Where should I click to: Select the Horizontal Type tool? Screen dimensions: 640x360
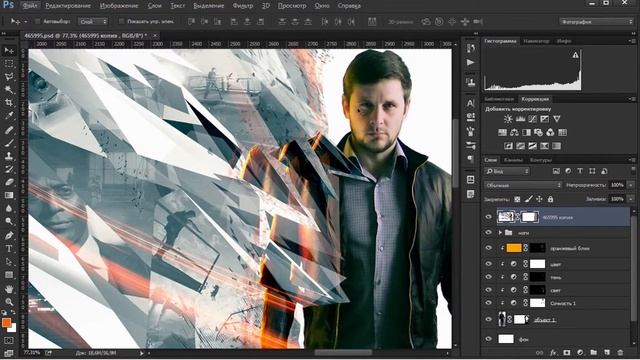click(x=9, y=249)
